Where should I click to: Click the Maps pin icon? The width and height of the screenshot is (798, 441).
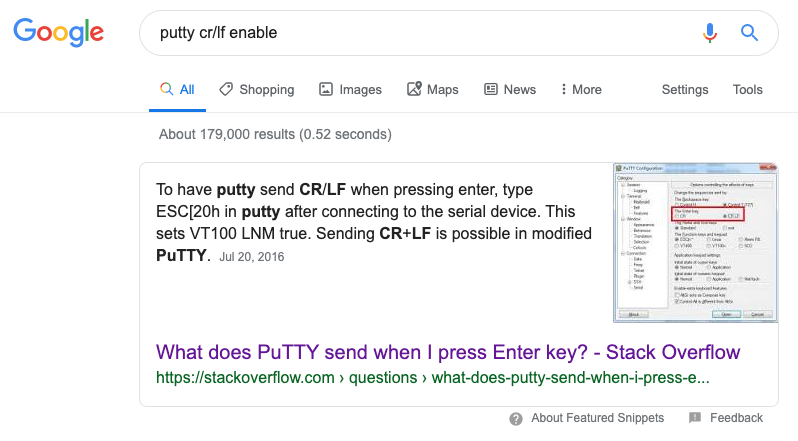pos(414,89)
